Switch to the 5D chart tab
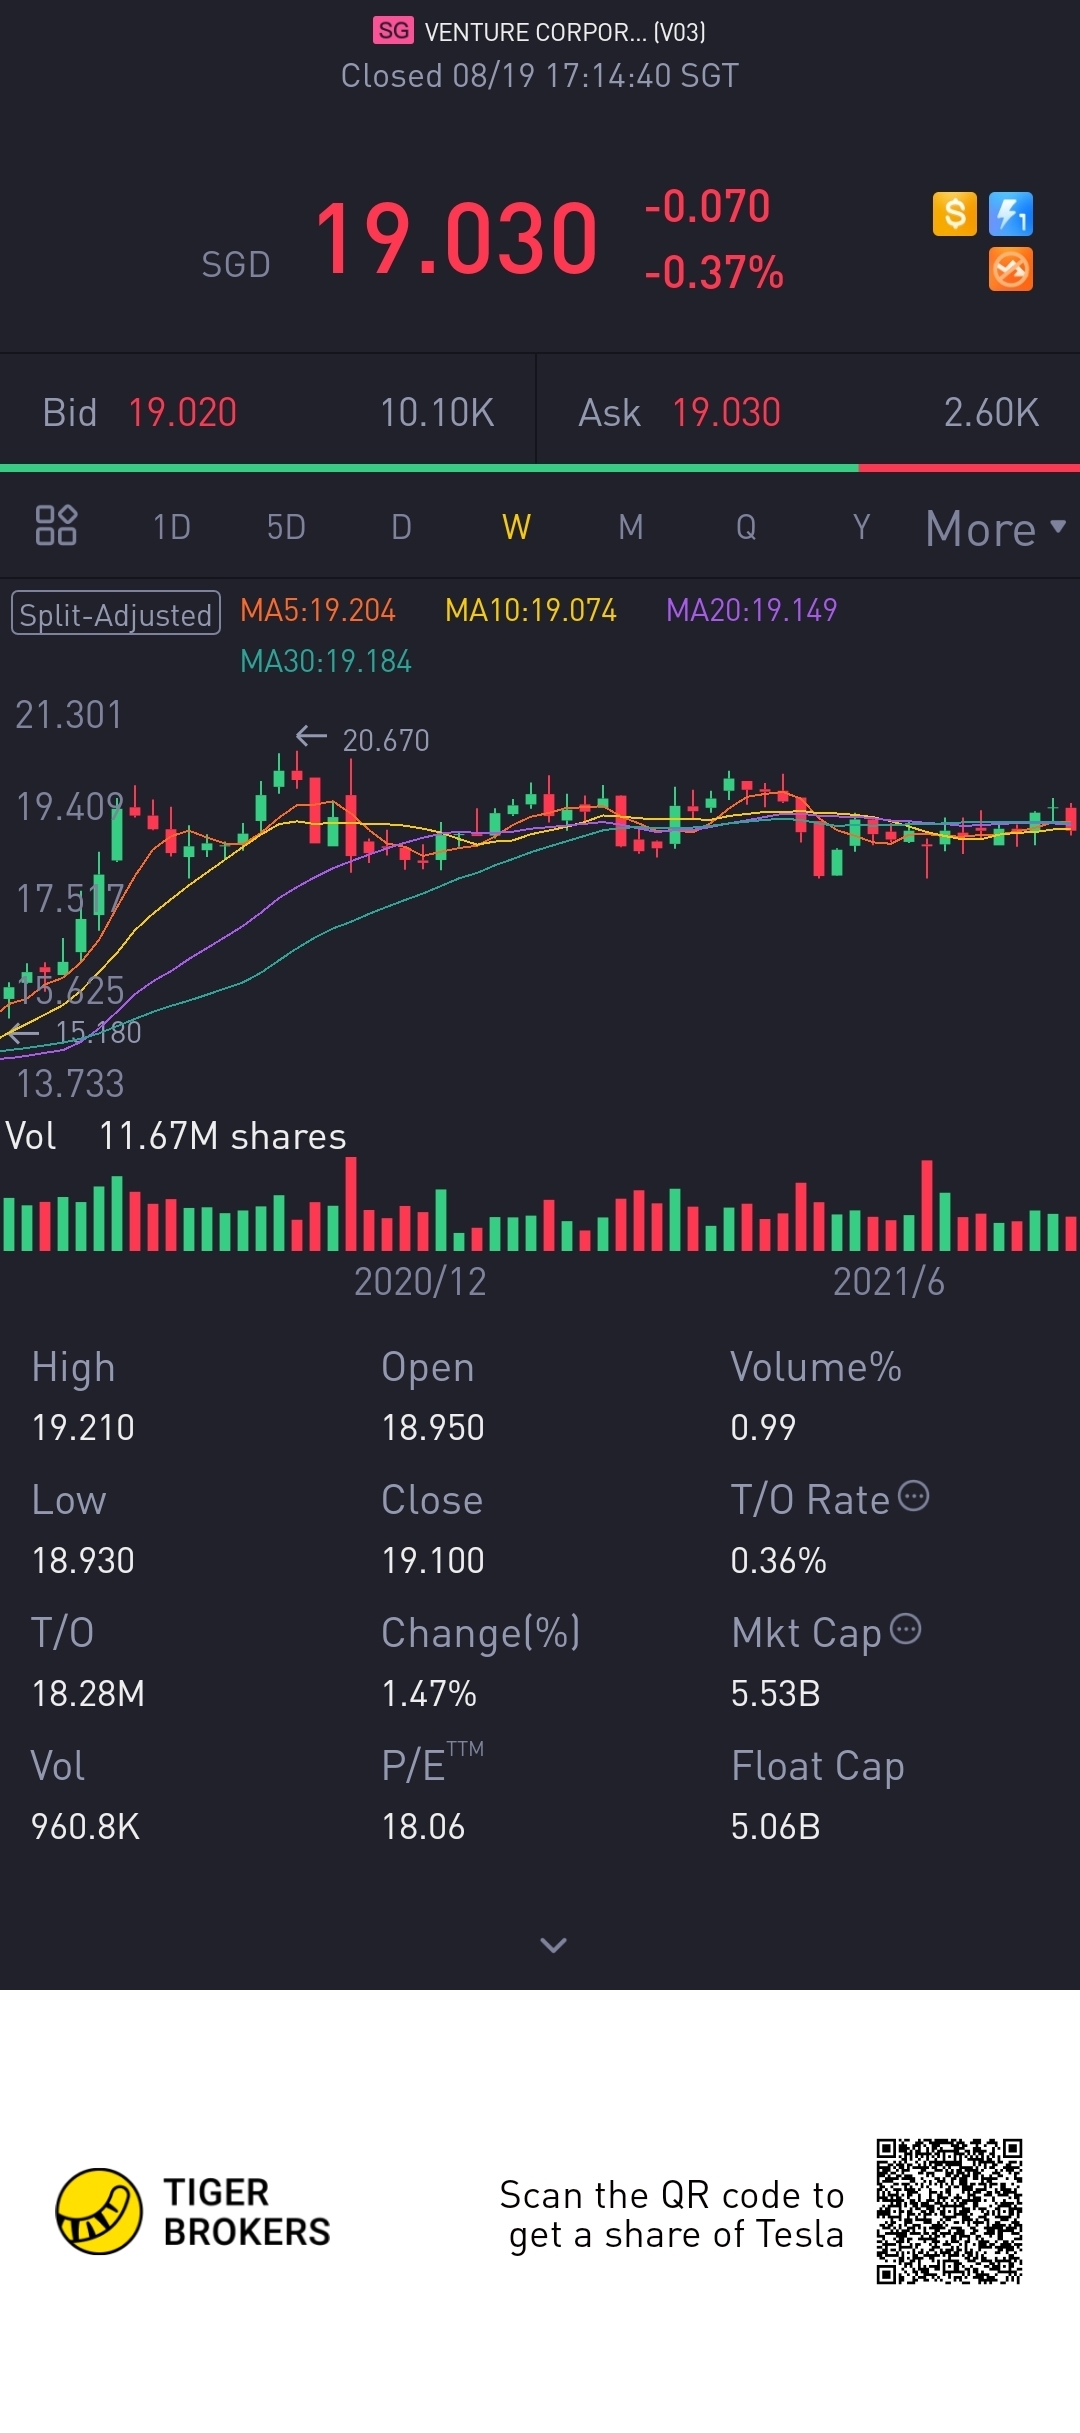 pos(286,527)
